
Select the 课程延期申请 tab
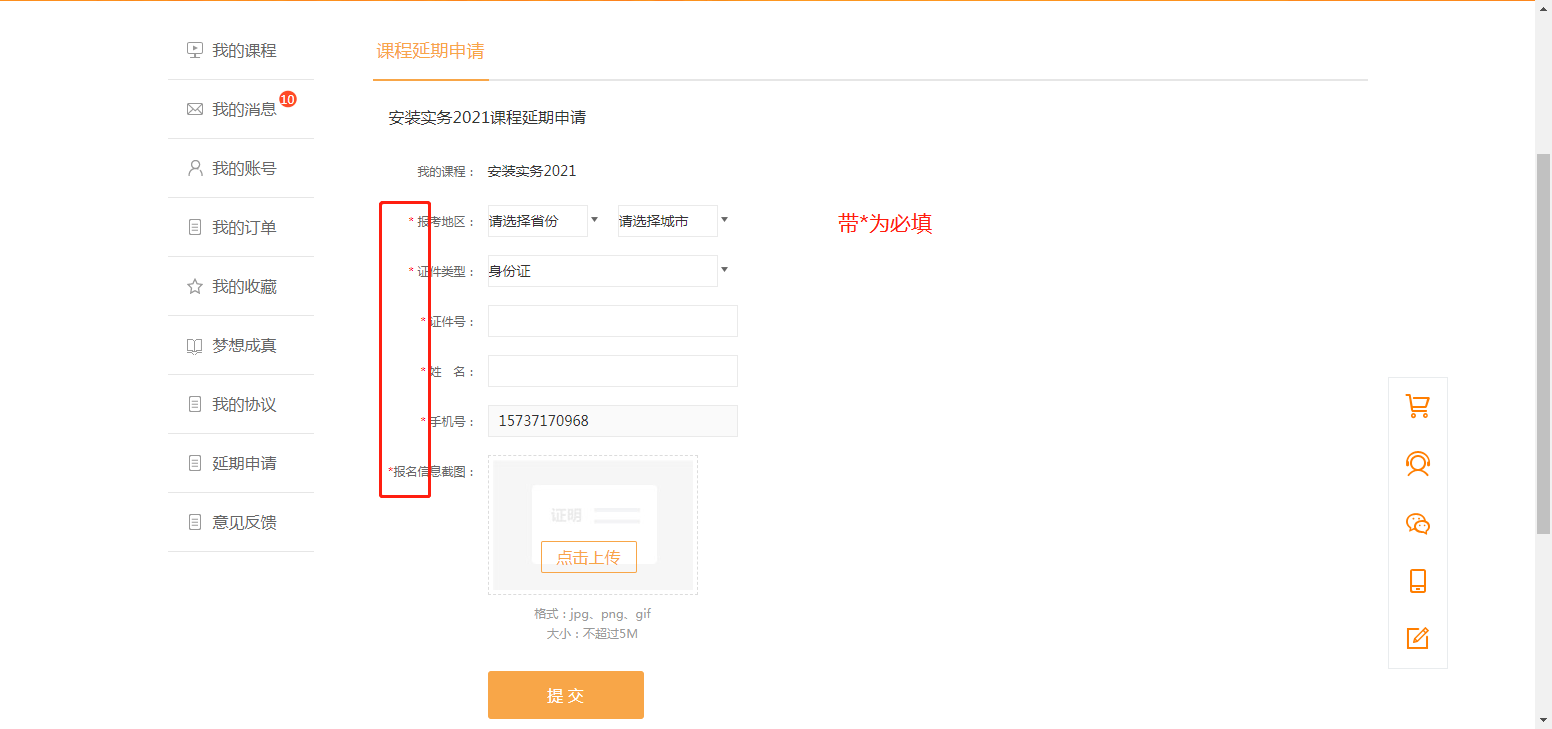(430, 52)
